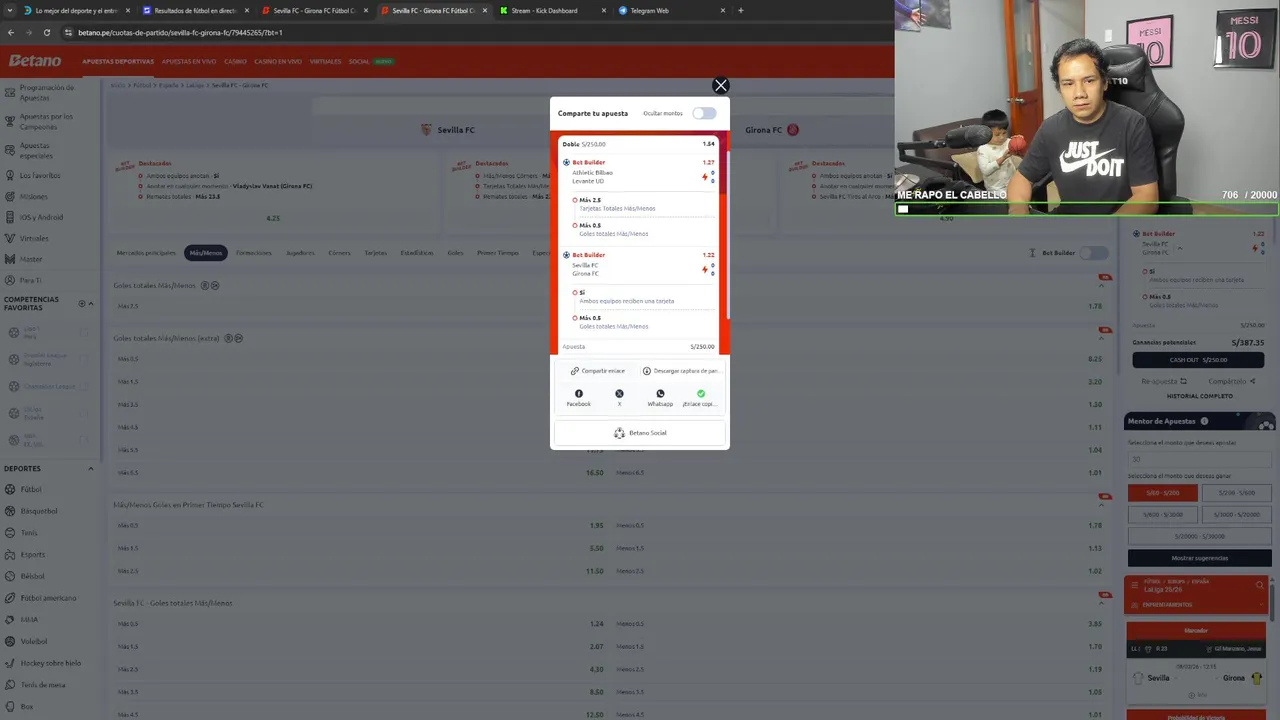Select Hockey sobre hielo sport
Image resolution: width=1280 pixels, height=720 pixels.
50,663
